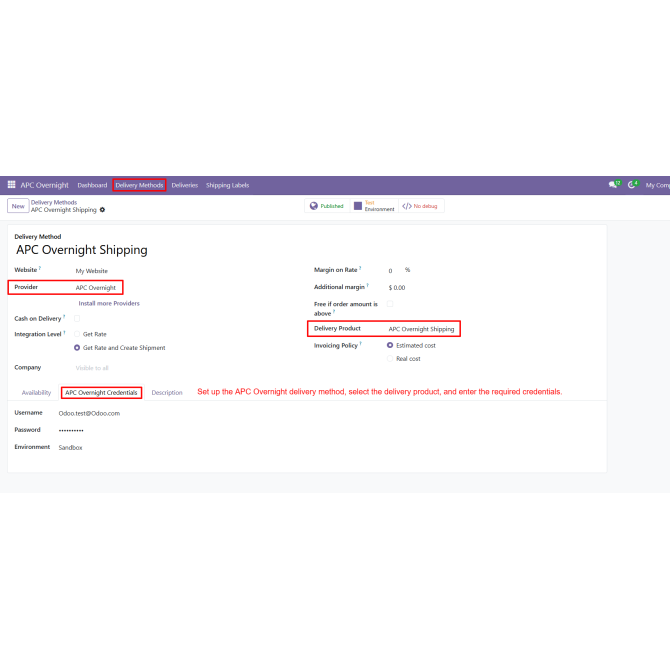Image resolution: width=670 pixels, height=670 pixels.
Task: Open Environment dropdown showing Sandbox
Action: click(x=71, y=447)
